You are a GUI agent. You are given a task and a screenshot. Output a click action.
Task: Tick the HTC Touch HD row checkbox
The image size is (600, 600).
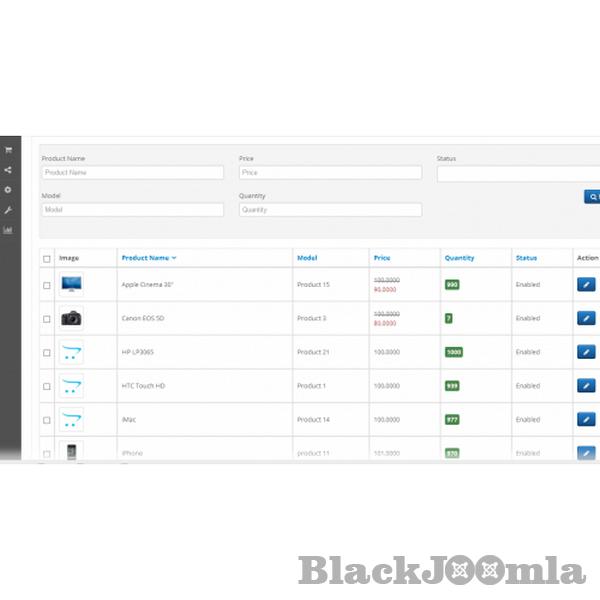pos(46,386)
